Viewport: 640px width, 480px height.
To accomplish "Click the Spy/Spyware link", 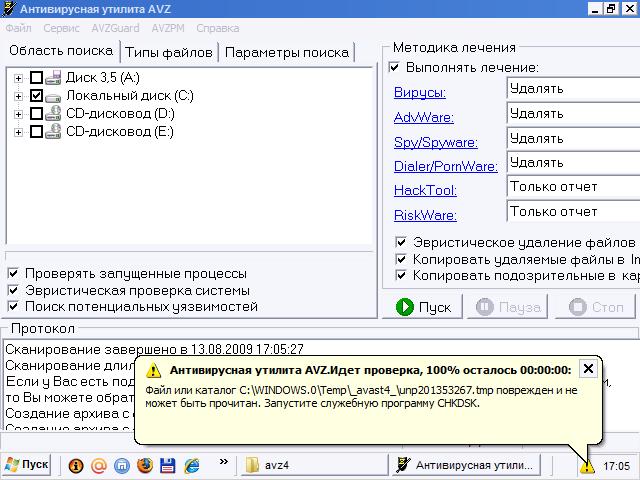I will click(x=436, y=142).
